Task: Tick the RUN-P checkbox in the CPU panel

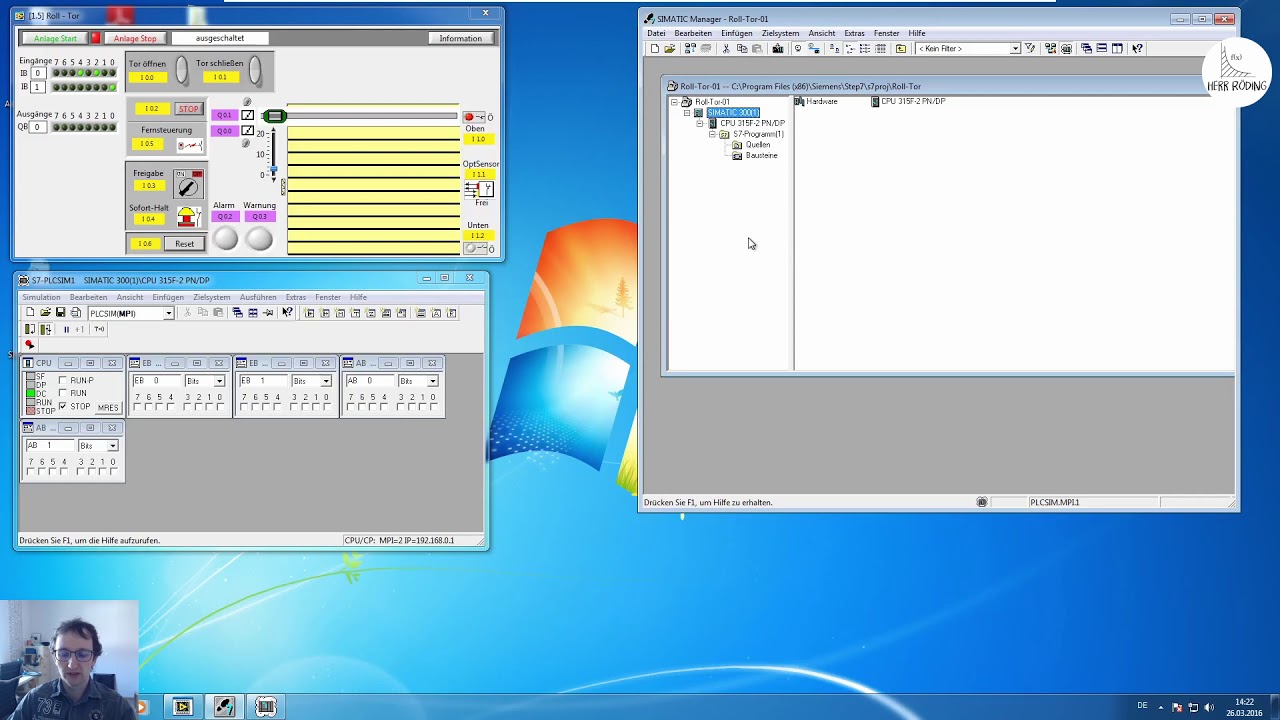Action: click(x=63, y=381)
